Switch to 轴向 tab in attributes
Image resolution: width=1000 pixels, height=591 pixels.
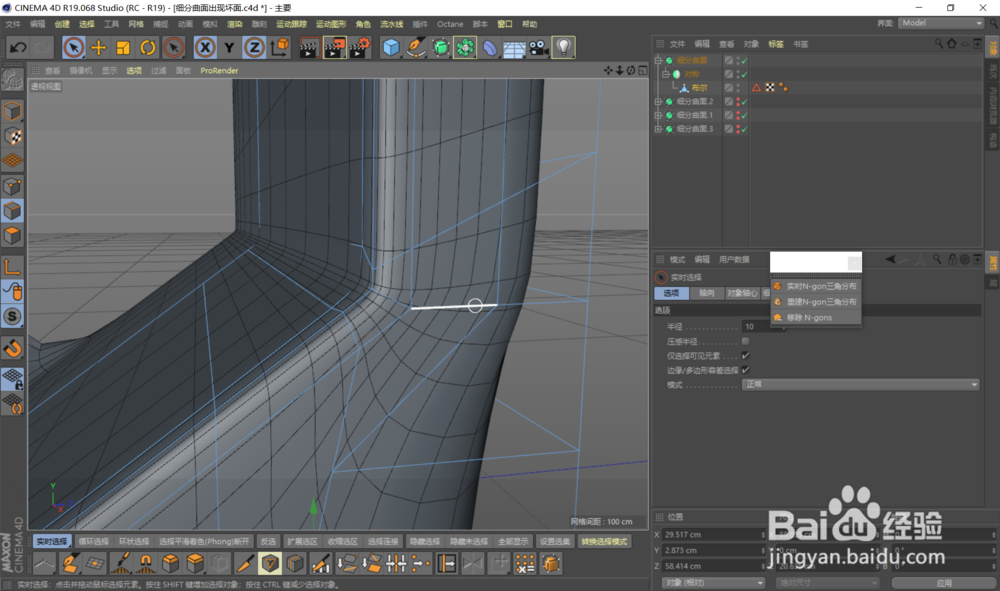click(x=706, y=293)
